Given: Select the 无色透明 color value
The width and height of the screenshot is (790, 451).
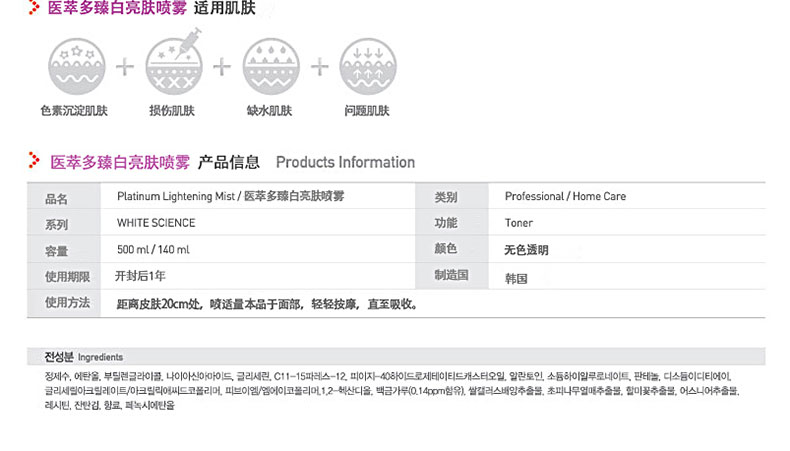Looking at the screenshot, I should pos(527,250).
